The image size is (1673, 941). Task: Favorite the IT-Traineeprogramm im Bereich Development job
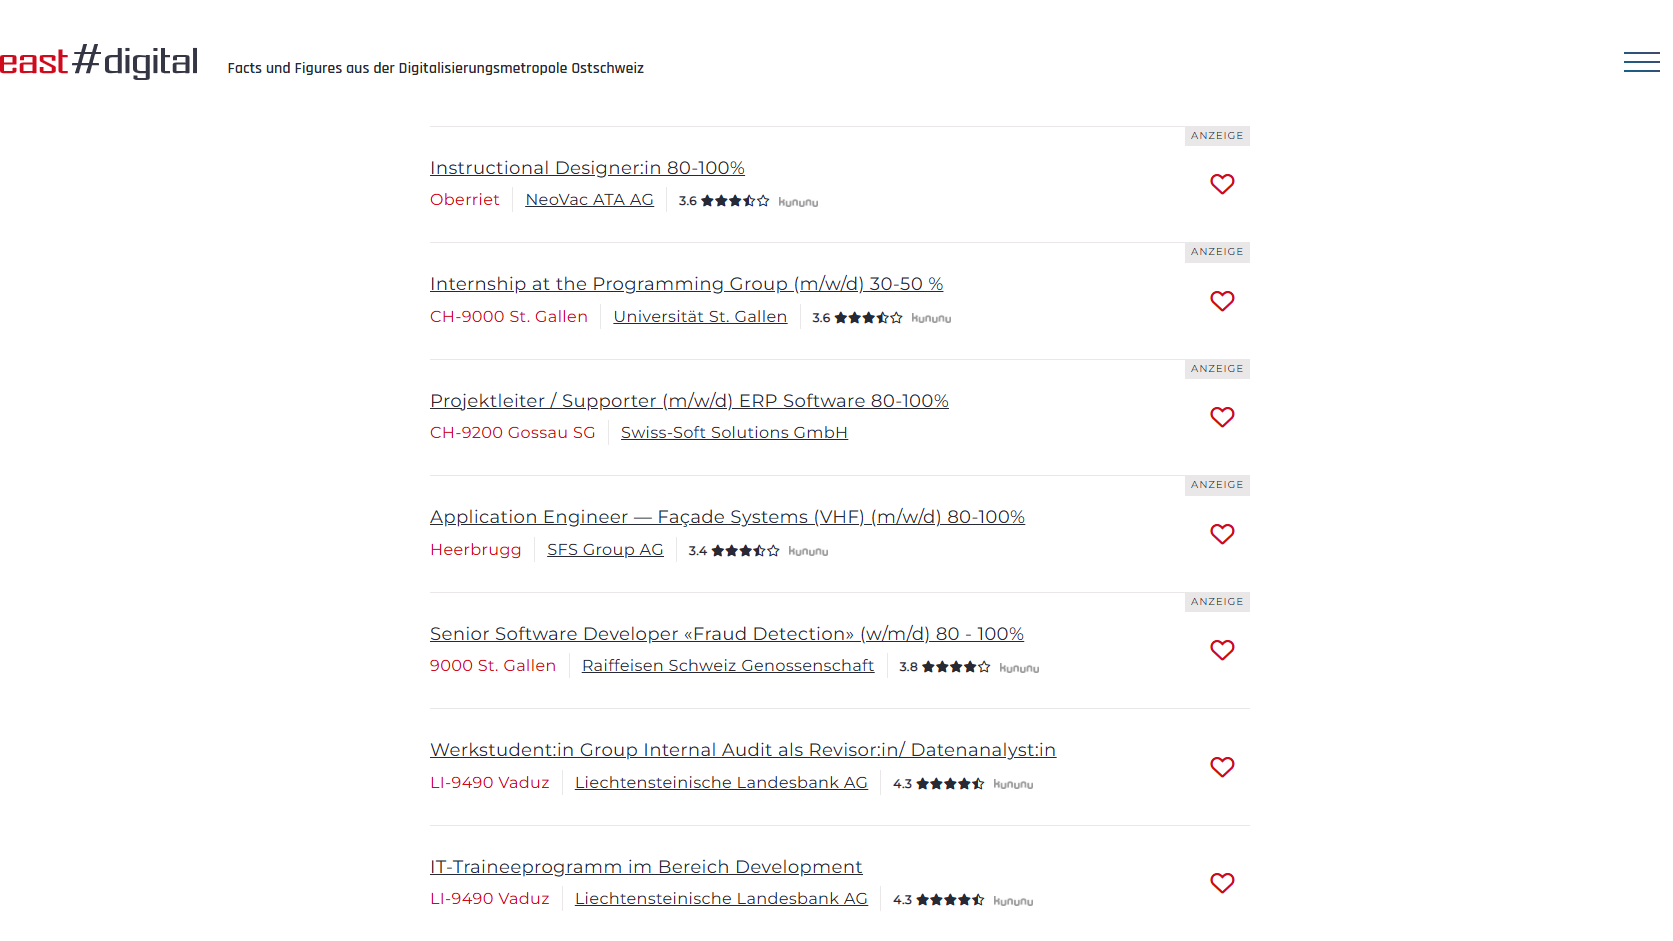(x=1222, y=883)
